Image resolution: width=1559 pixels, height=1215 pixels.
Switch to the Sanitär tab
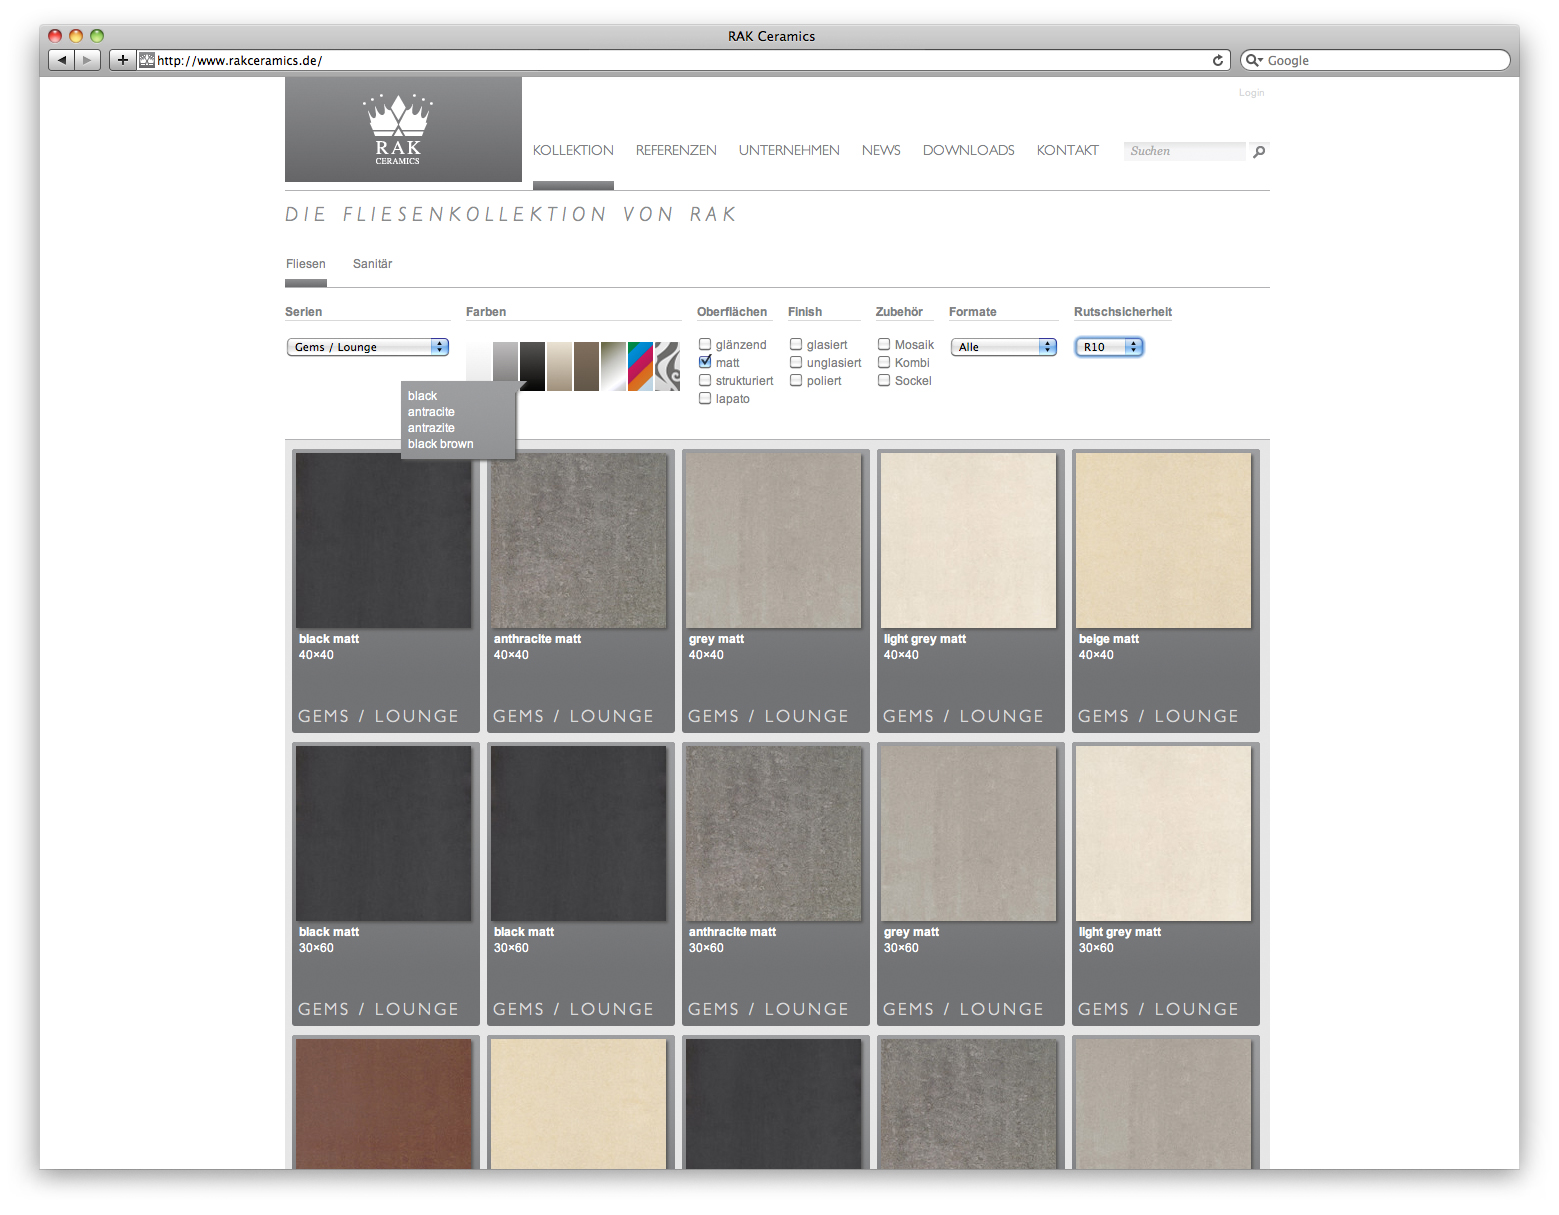pyautogui.click(x=372, y=264)
